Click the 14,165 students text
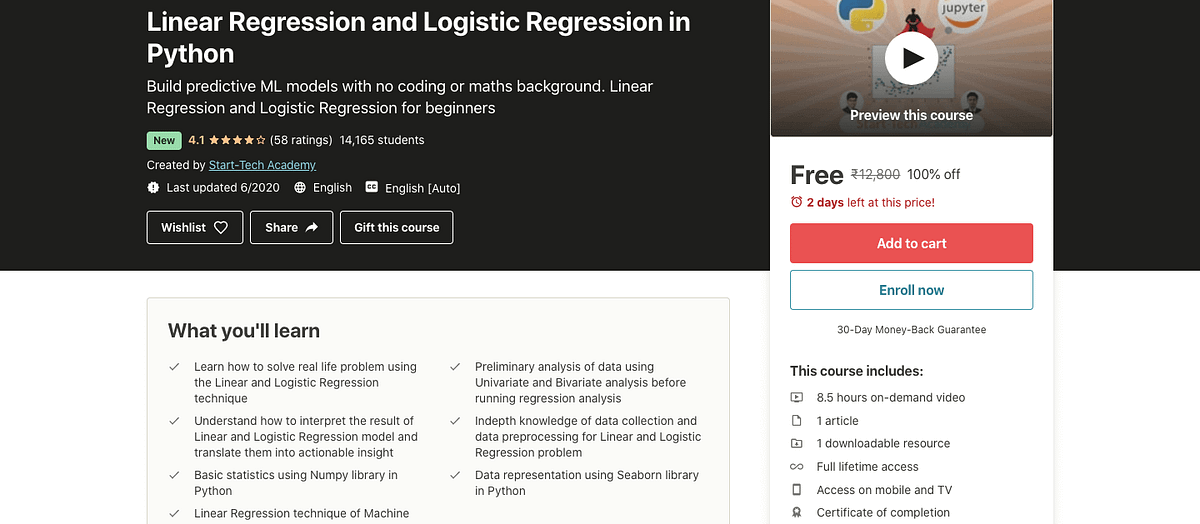Screen dimensions: 1200x524 [x=382, y=140]
